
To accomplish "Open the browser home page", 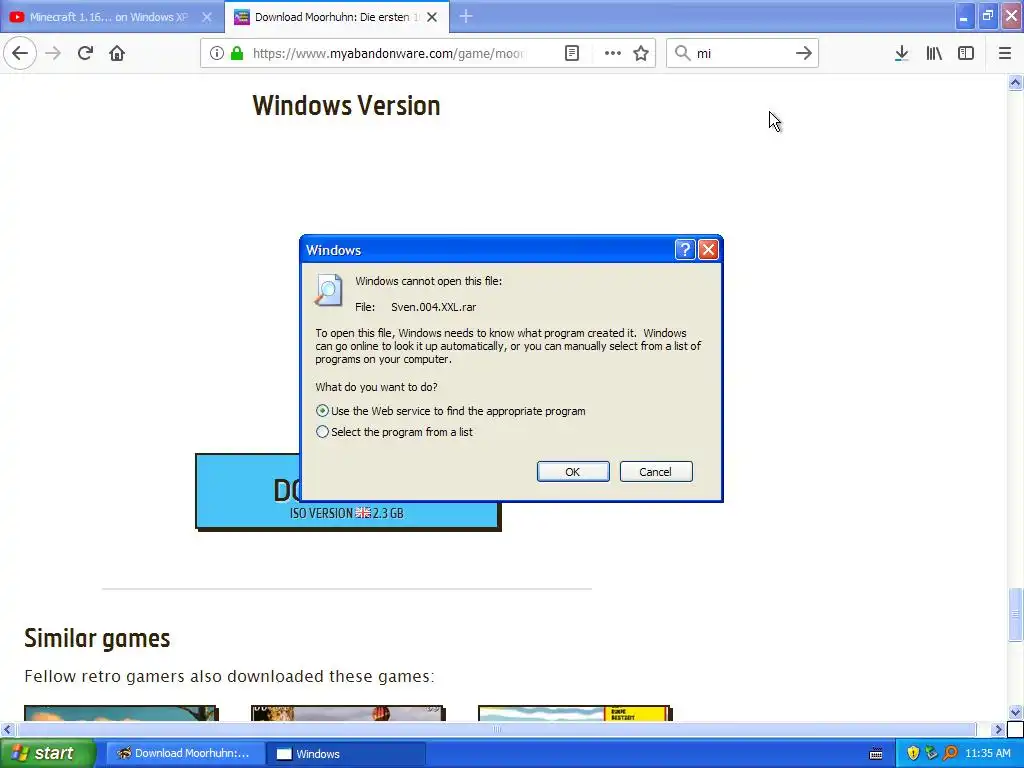I will click(117, 53).
